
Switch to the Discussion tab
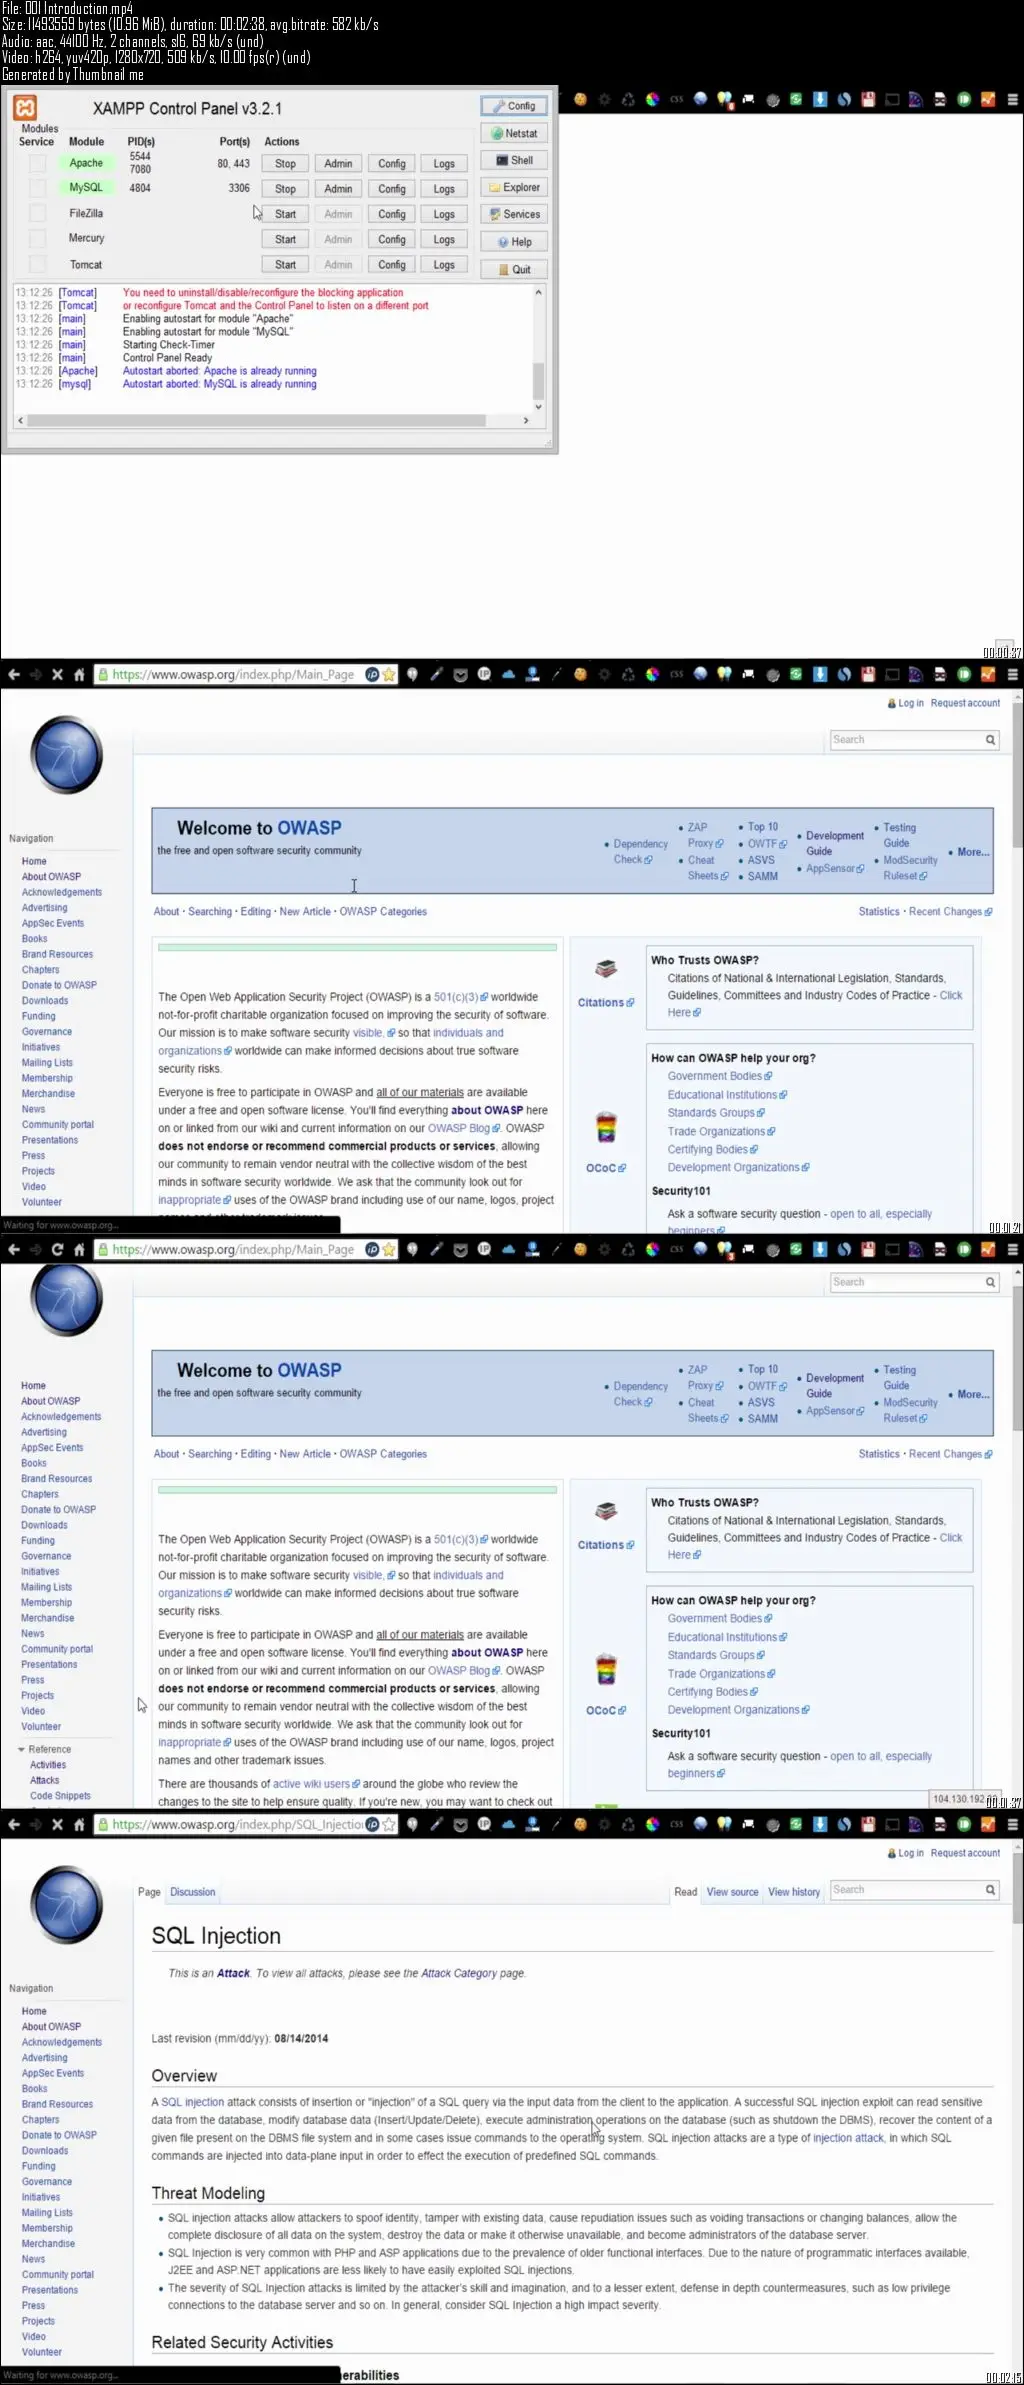pos(193,1892)
